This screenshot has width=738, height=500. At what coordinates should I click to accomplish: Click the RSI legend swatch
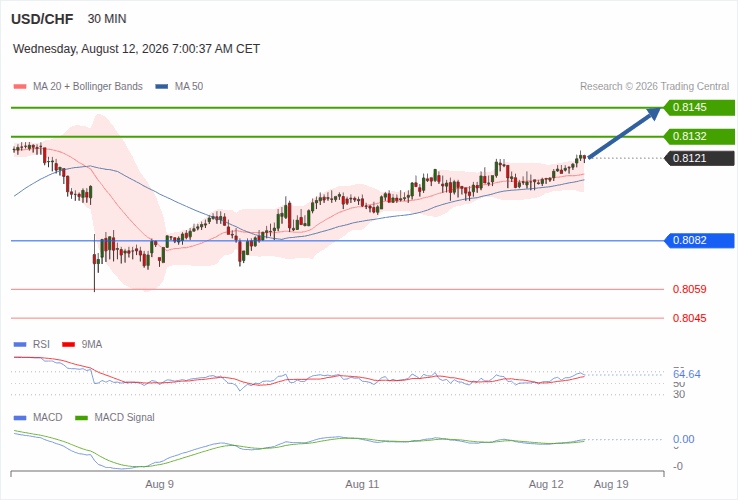click(x=20, y=345)
